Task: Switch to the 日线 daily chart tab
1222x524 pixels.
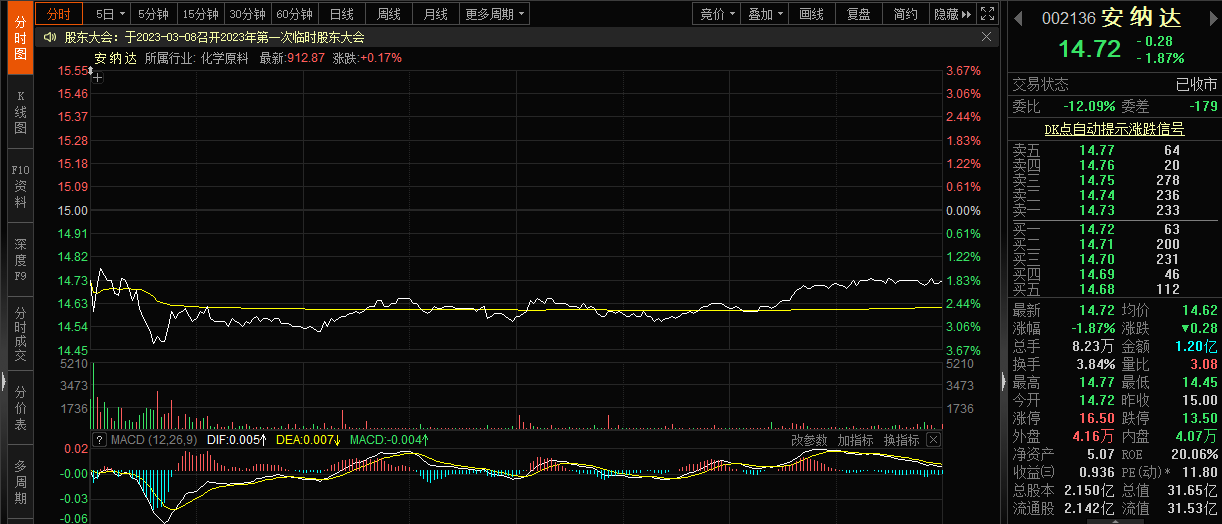Action: pyautogui.click(x=341, y=14)
